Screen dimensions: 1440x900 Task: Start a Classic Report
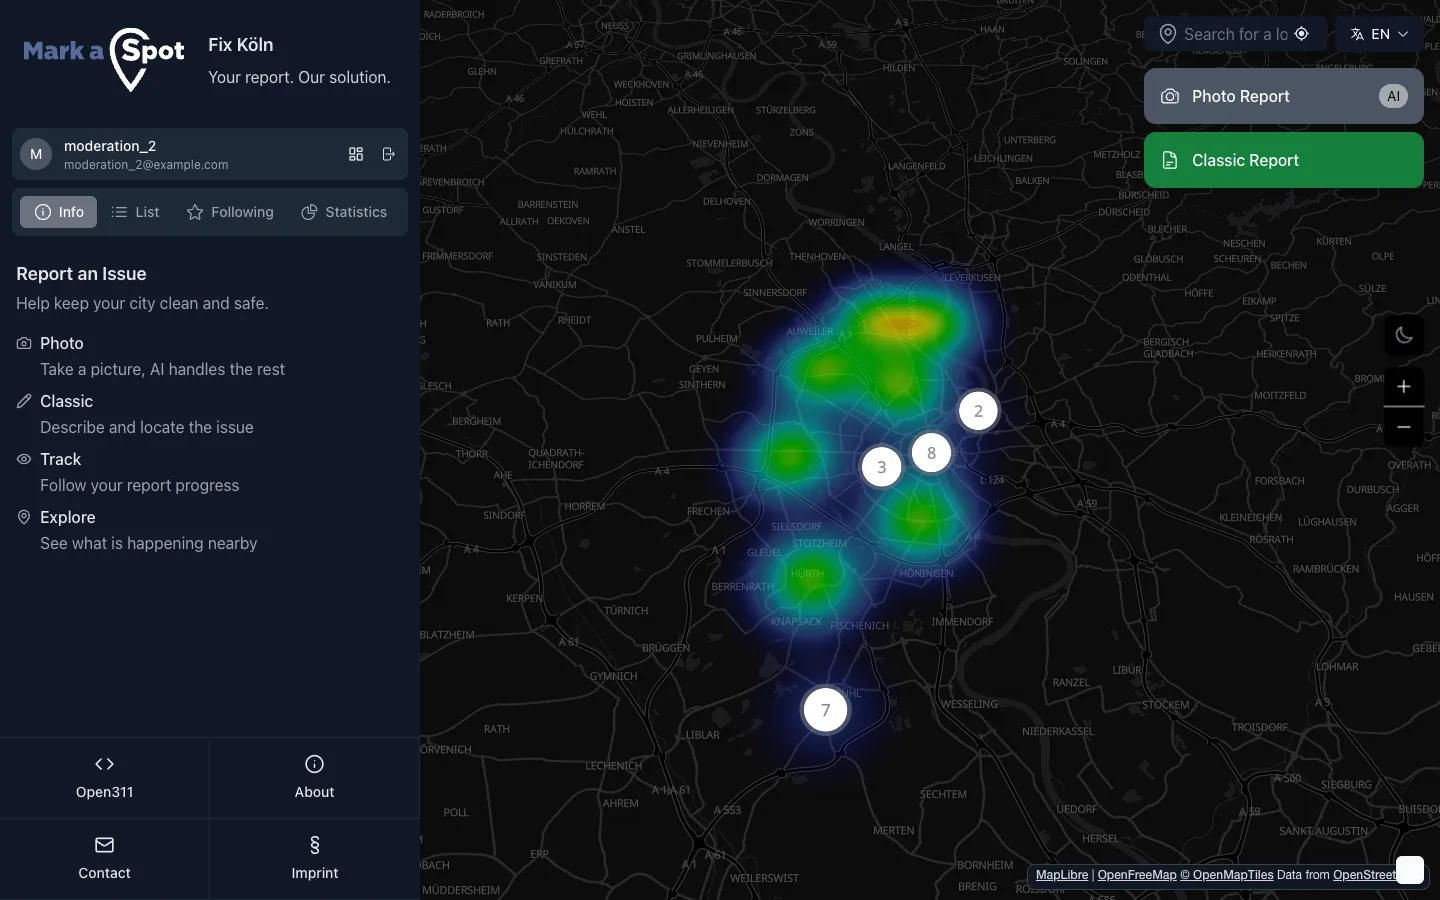pos(1284,160)
